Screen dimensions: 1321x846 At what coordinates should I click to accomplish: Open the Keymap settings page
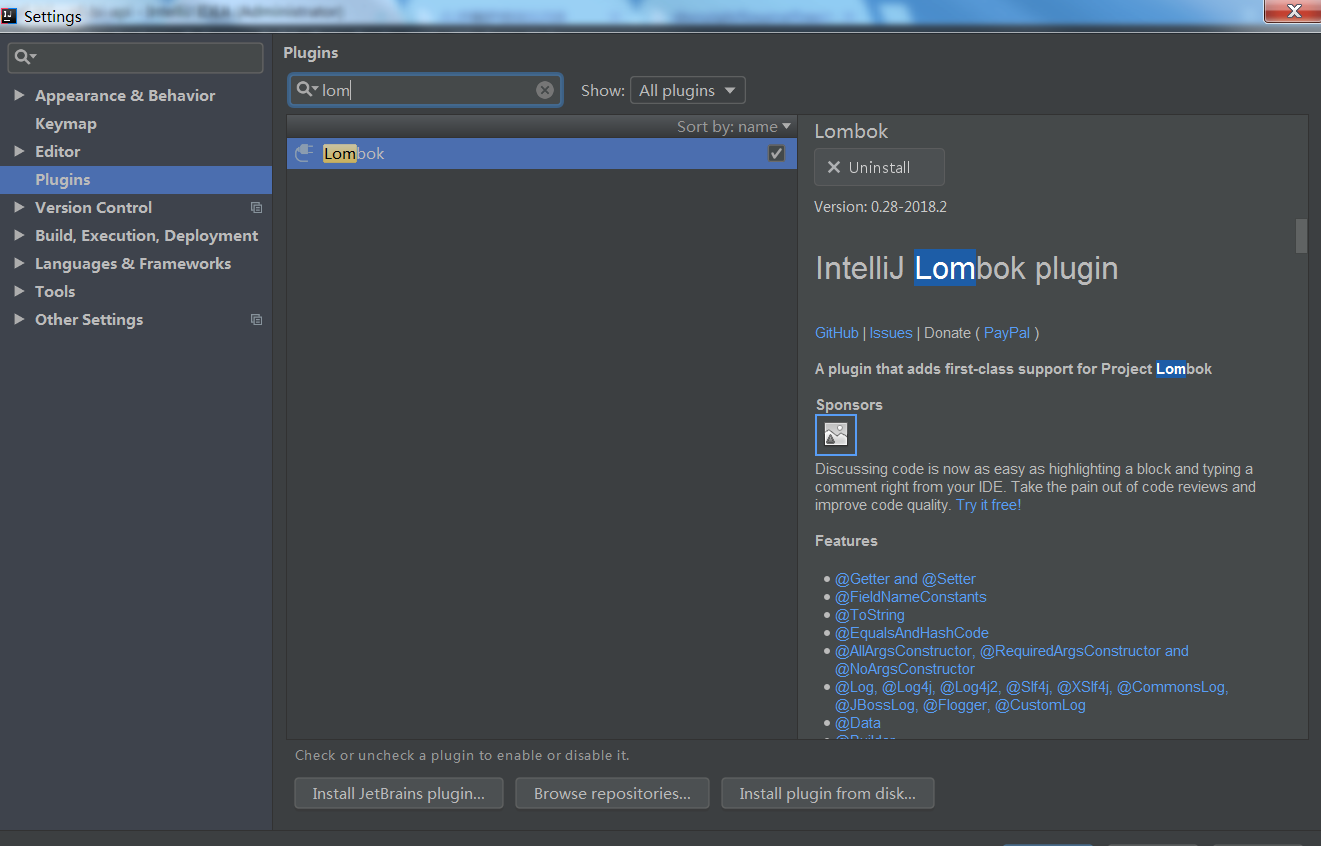(66, 124)
